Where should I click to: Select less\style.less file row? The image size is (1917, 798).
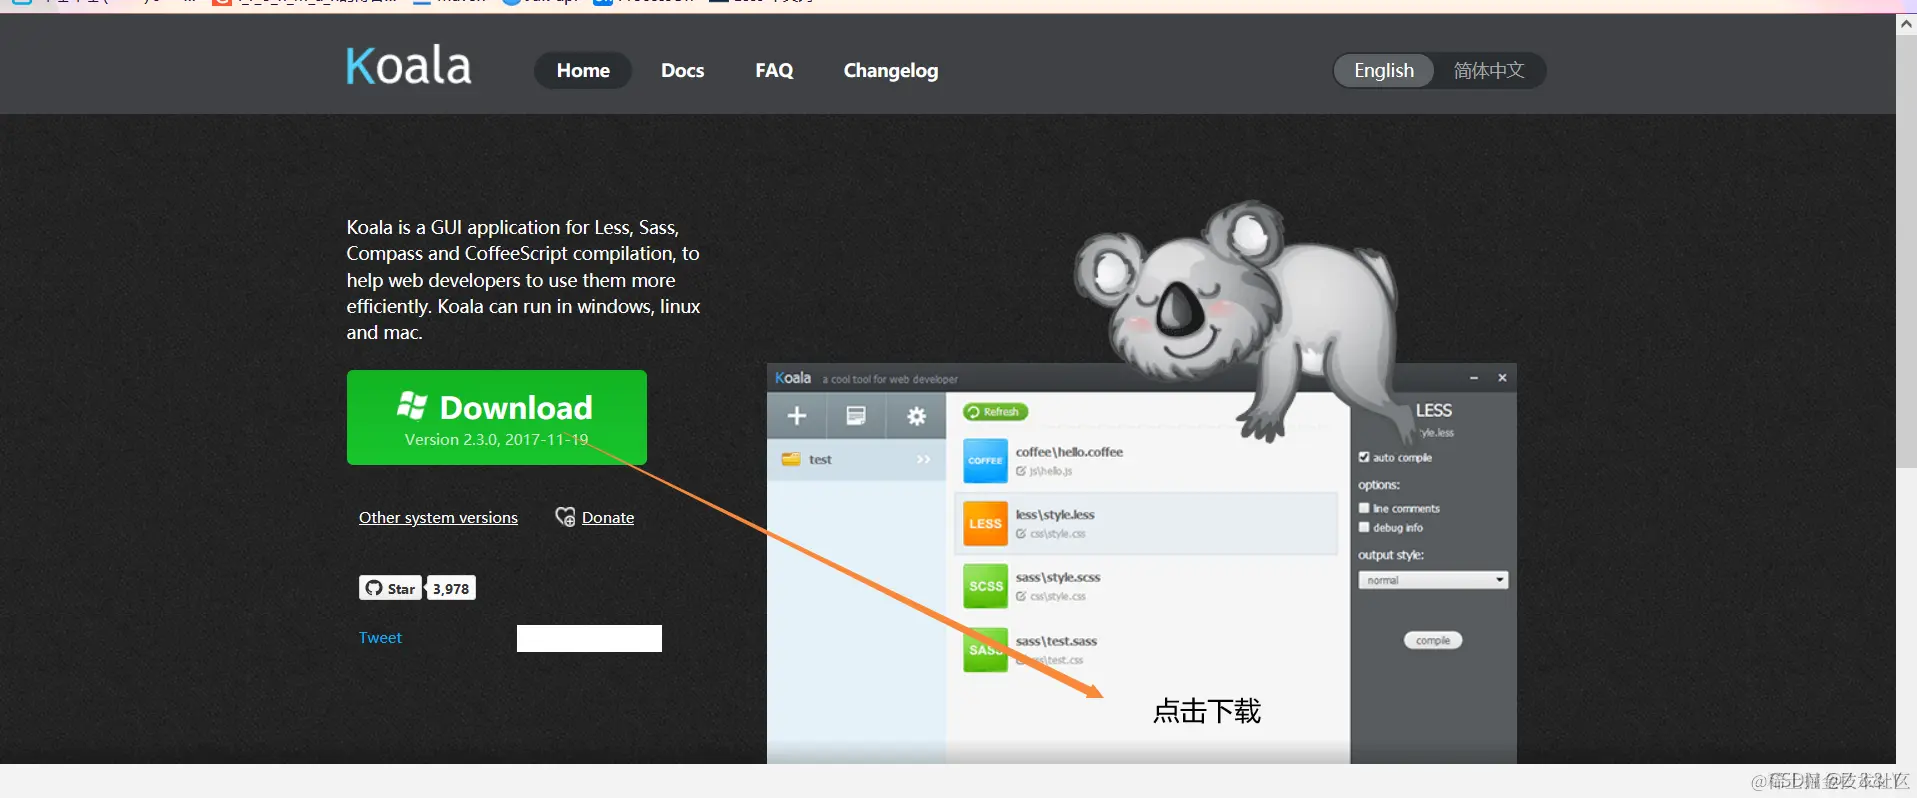click(x=1146, y=523)
